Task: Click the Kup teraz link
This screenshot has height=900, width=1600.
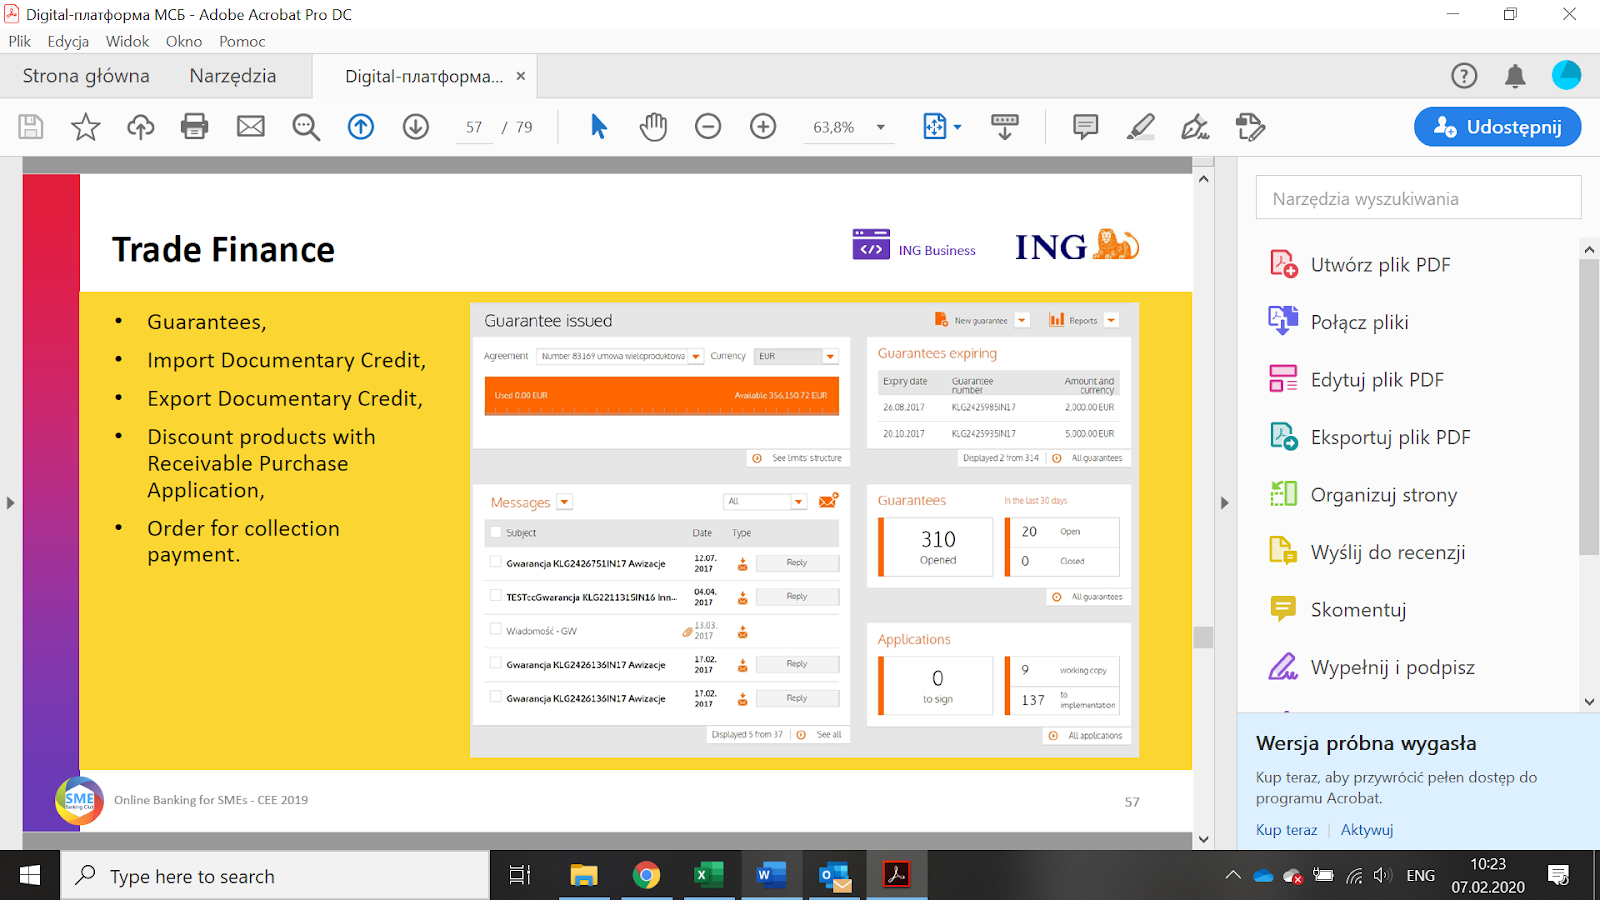Action: point(1286,830)
